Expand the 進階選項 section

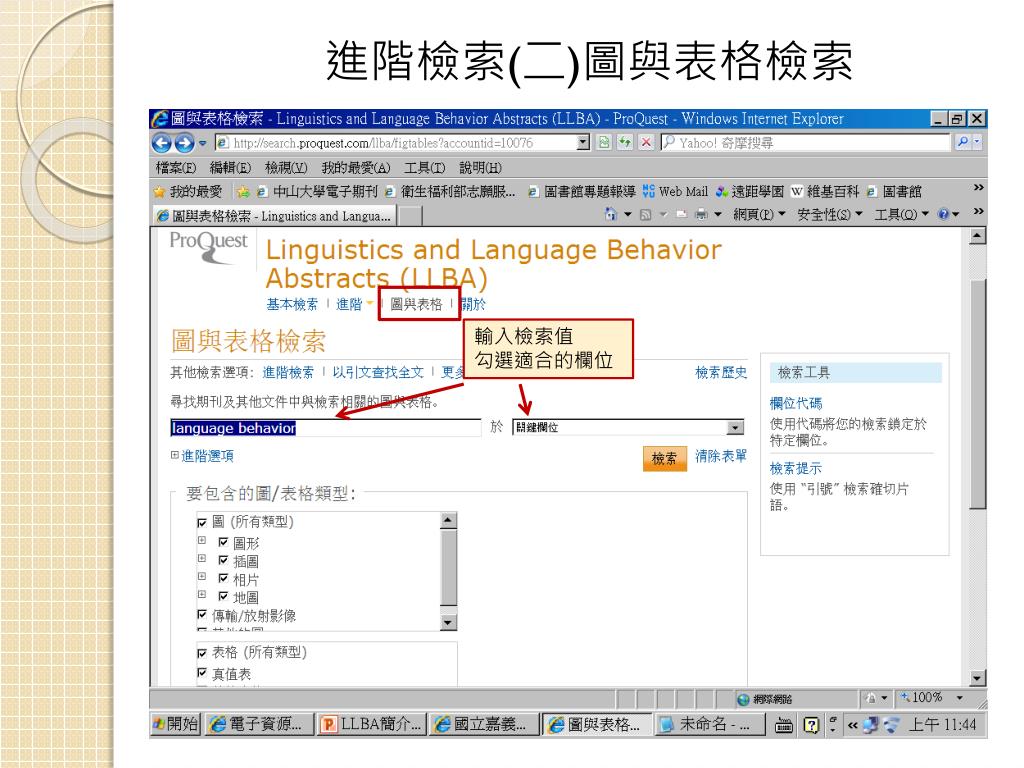pyautogui.click(x=202, y=456)
